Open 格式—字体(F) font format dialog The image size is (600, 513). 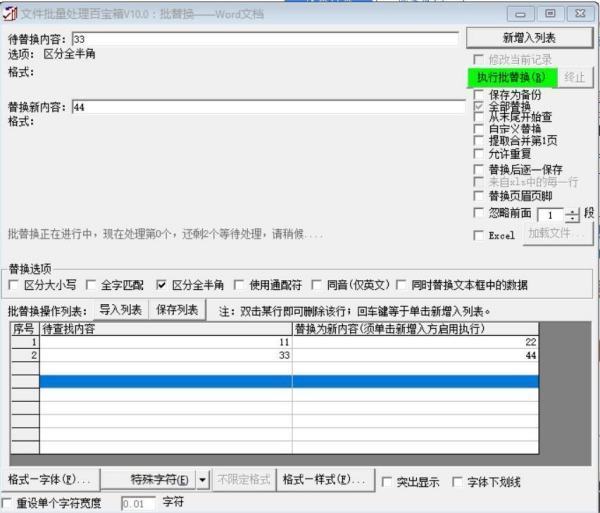pos(50,480)
